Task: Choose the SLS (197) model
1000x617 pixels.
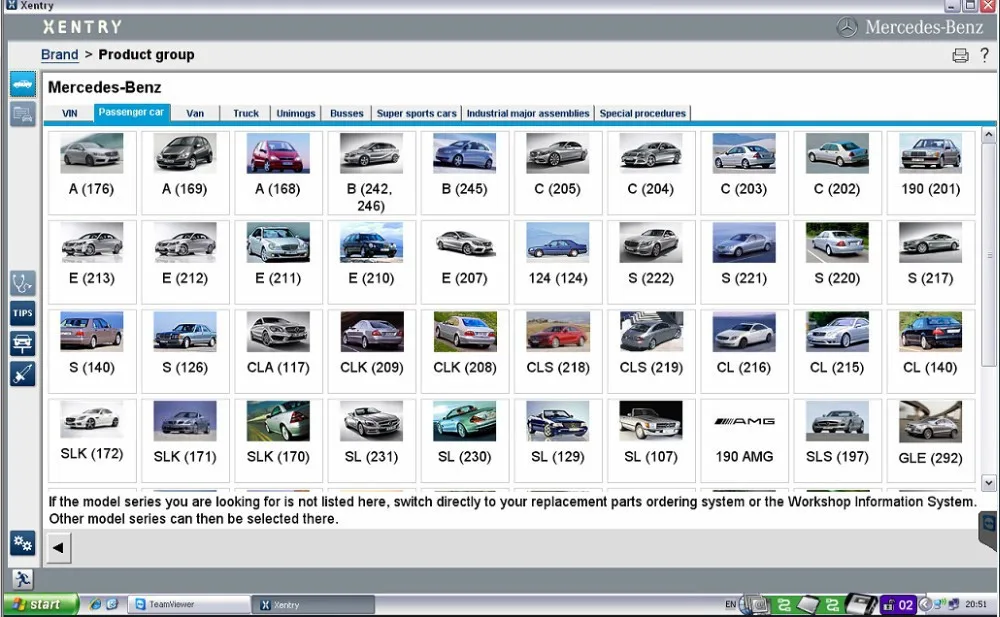Action: 837,440
